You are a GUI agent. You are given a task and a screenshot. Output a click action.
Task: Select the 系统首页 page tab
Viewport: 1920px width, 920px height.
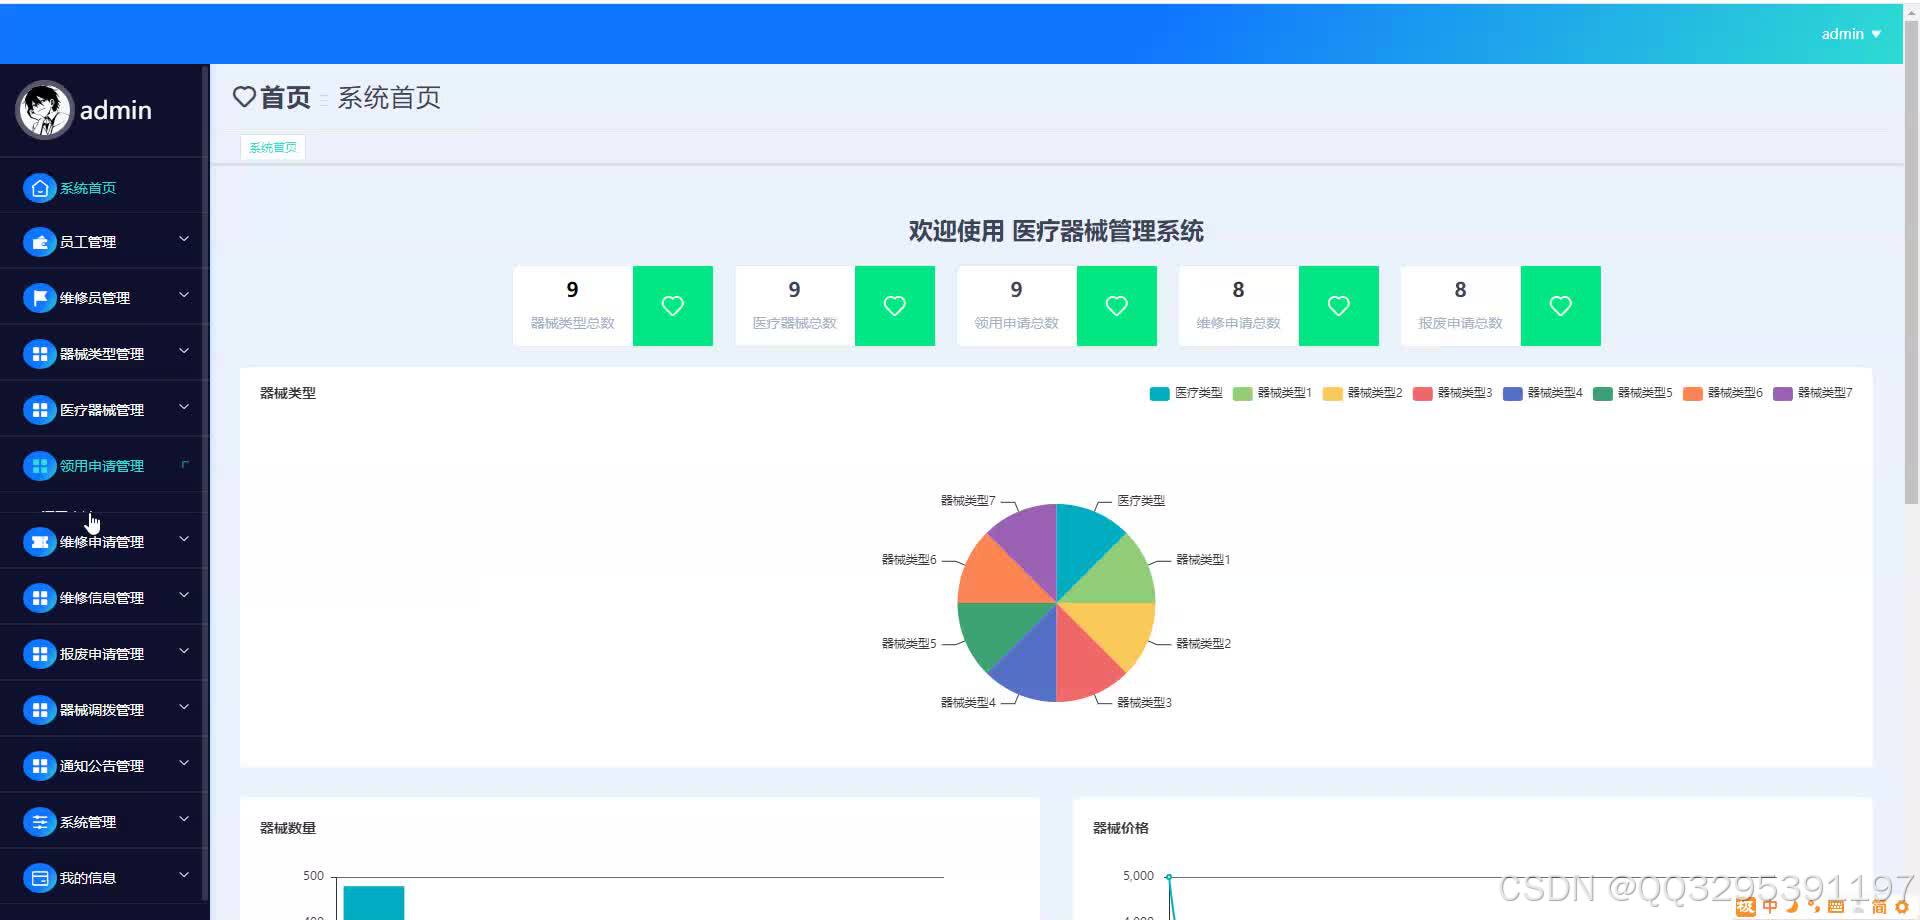click(x=273, y=148)
